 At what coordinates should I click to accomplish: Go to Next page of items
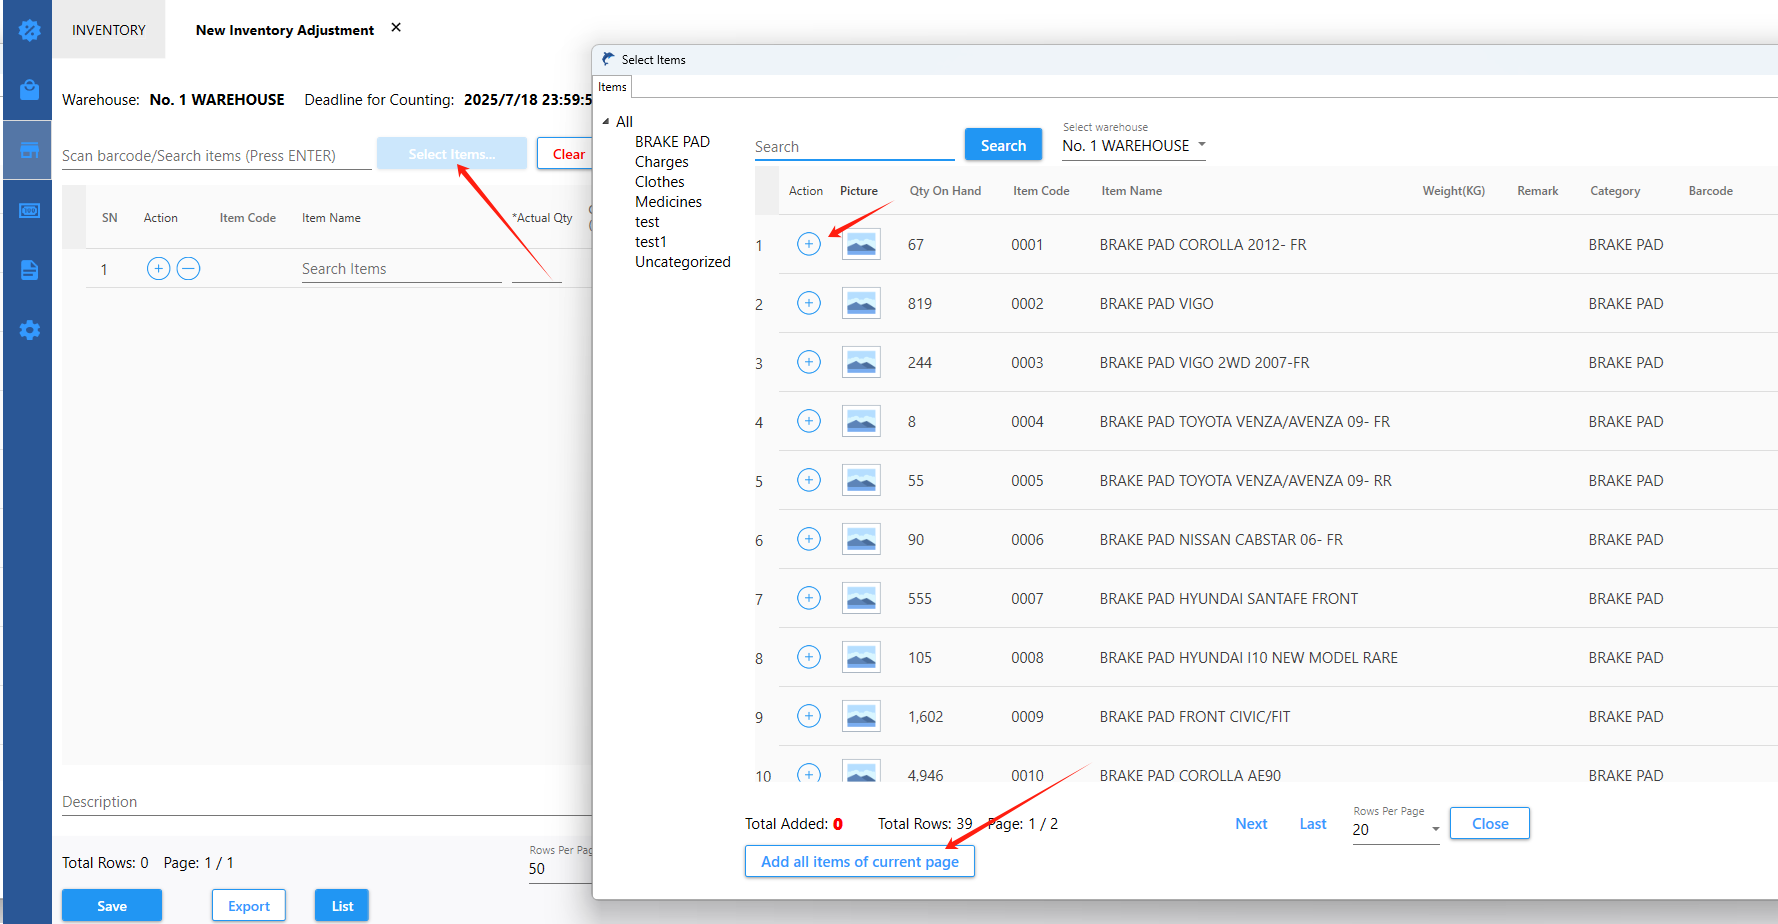coord(1251,824)
